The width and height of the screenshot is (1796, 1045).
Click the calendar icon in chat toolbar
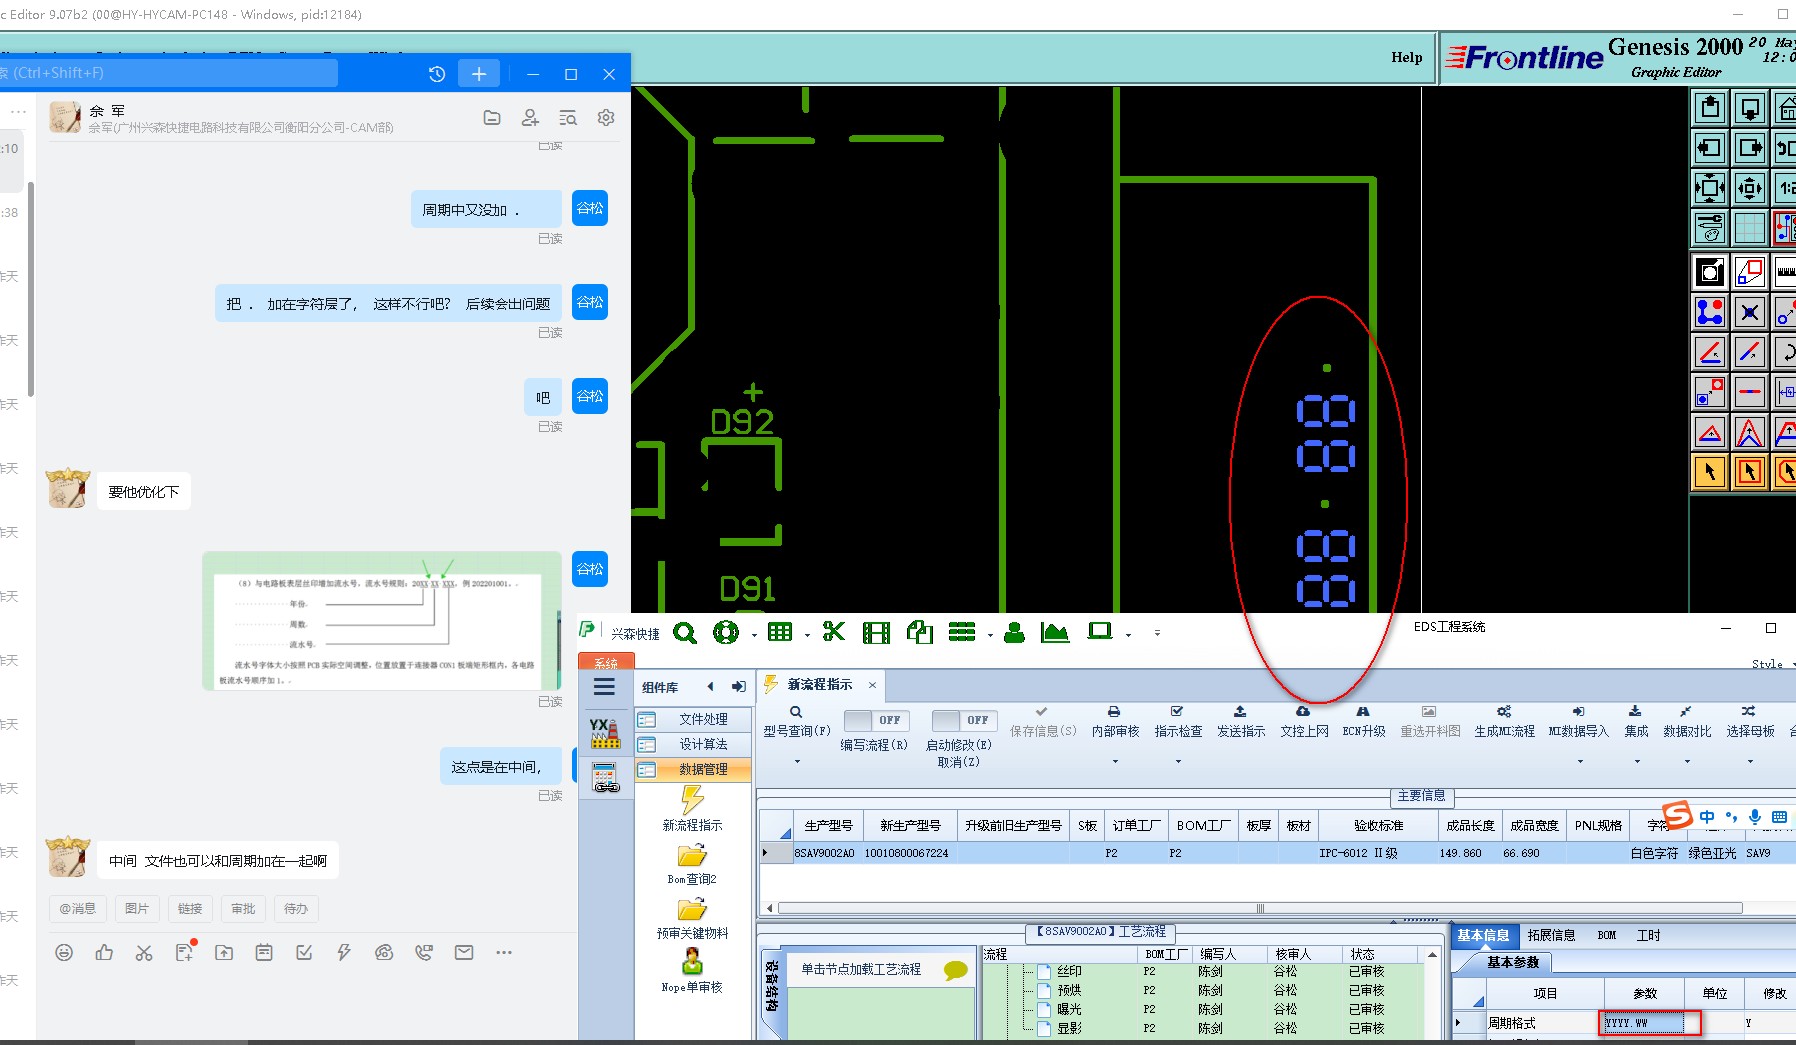click(x=264, y=953)
